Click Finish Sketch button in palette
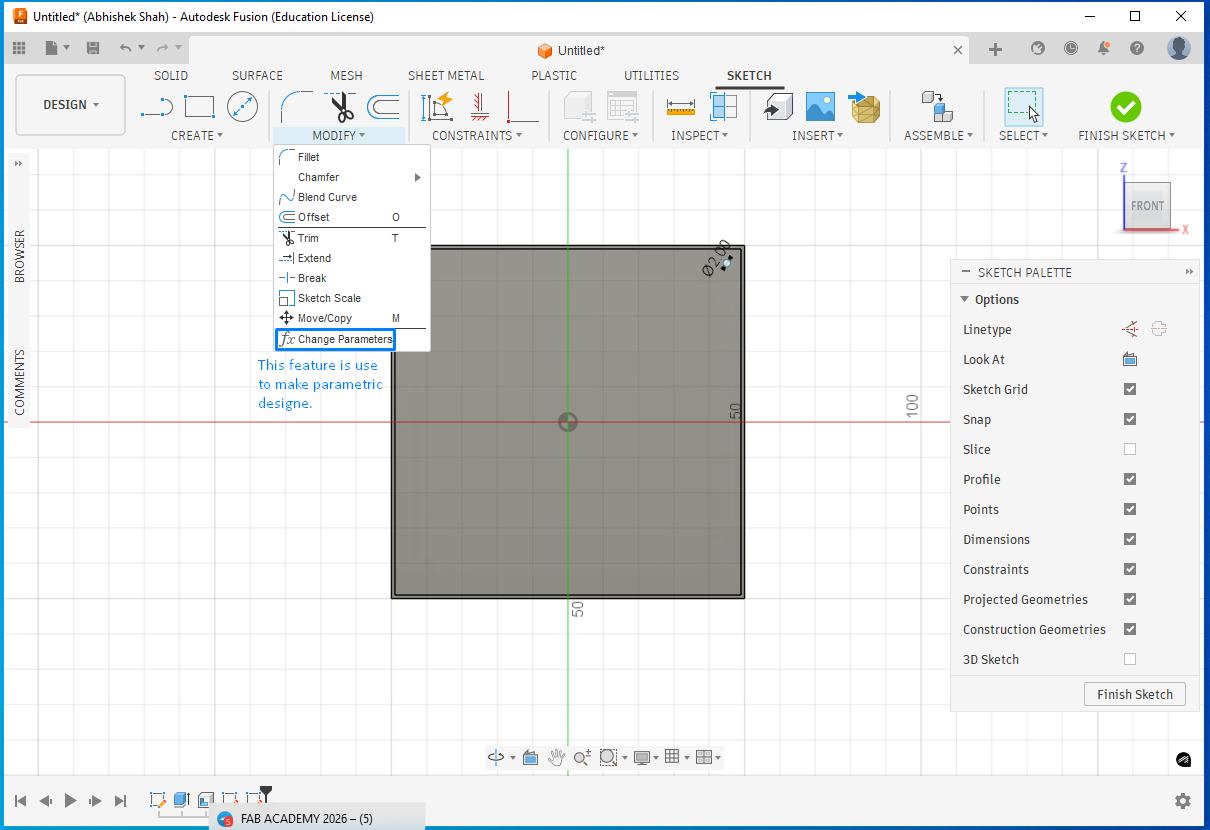 point(1134,694)
